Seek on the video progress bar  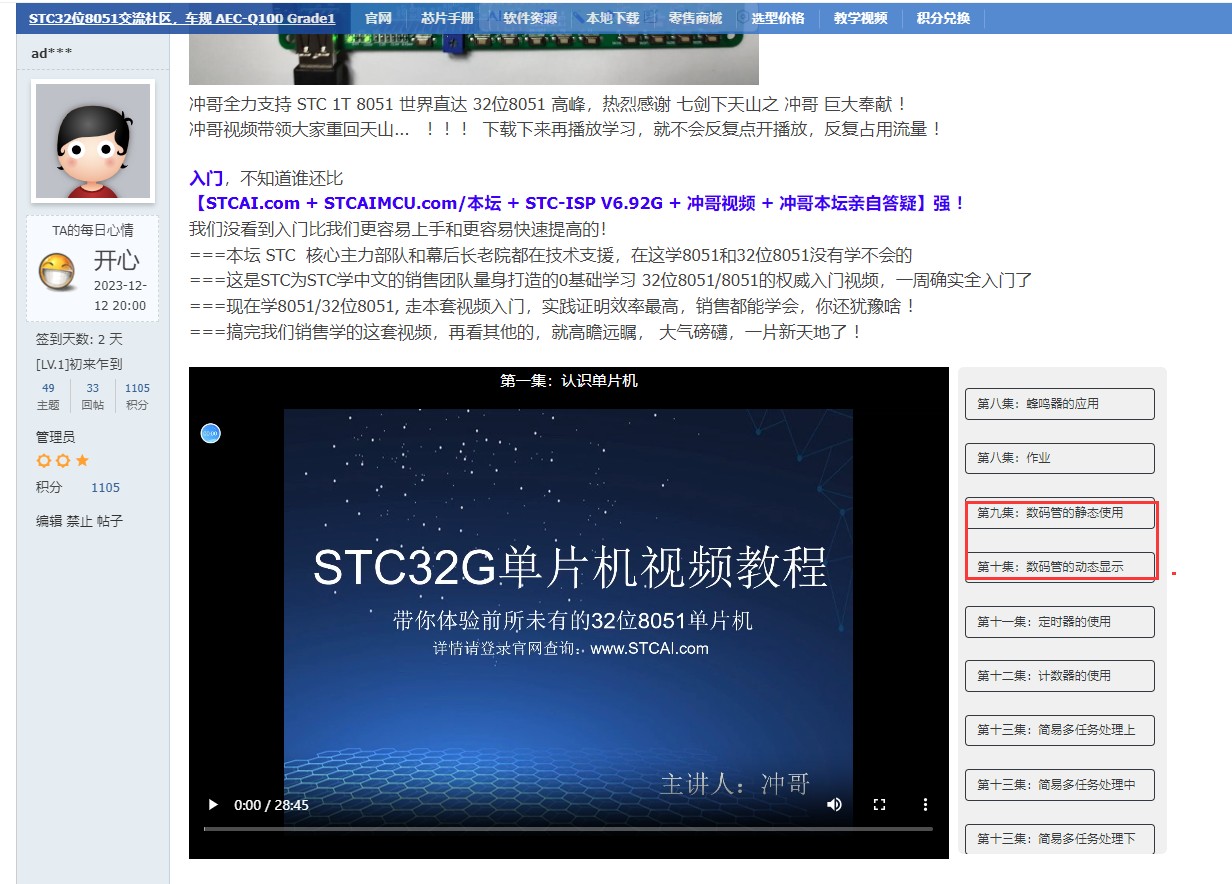(568, 828)
